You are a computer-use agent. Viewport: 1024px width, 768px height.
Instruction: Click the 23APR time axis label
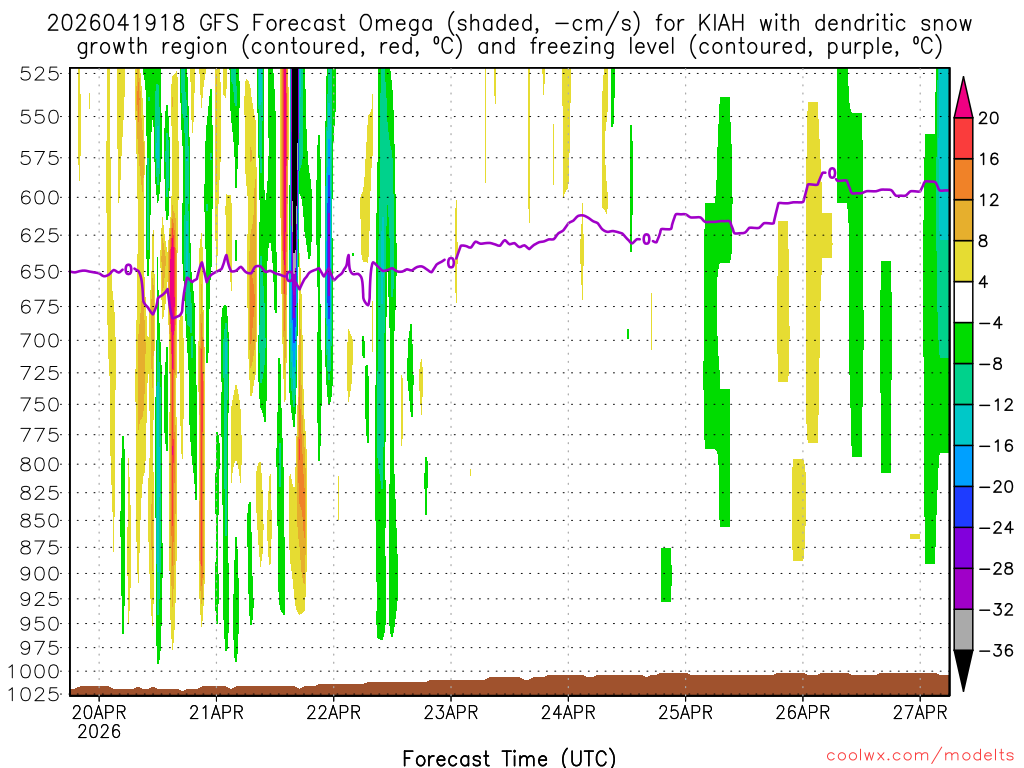(x=451, y=712)
